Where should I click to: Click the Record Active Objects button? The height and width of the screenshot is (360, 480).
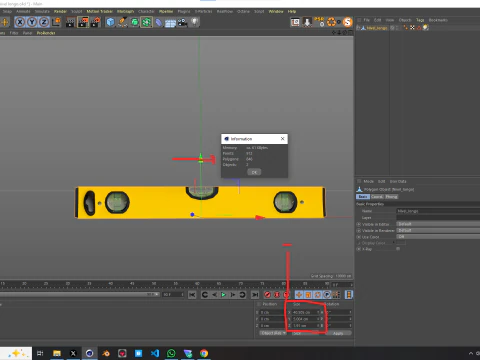267,295
